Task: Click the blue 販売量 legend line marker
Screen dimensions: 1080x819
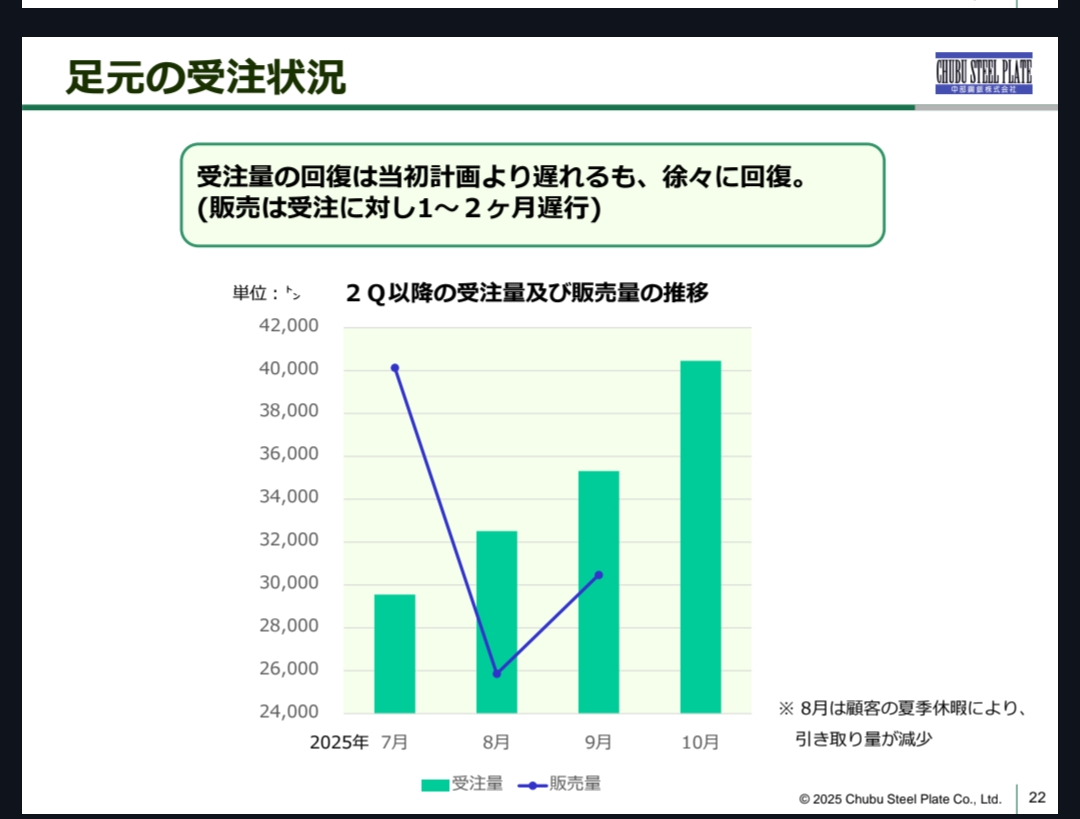Action: (x=532, y=785)
